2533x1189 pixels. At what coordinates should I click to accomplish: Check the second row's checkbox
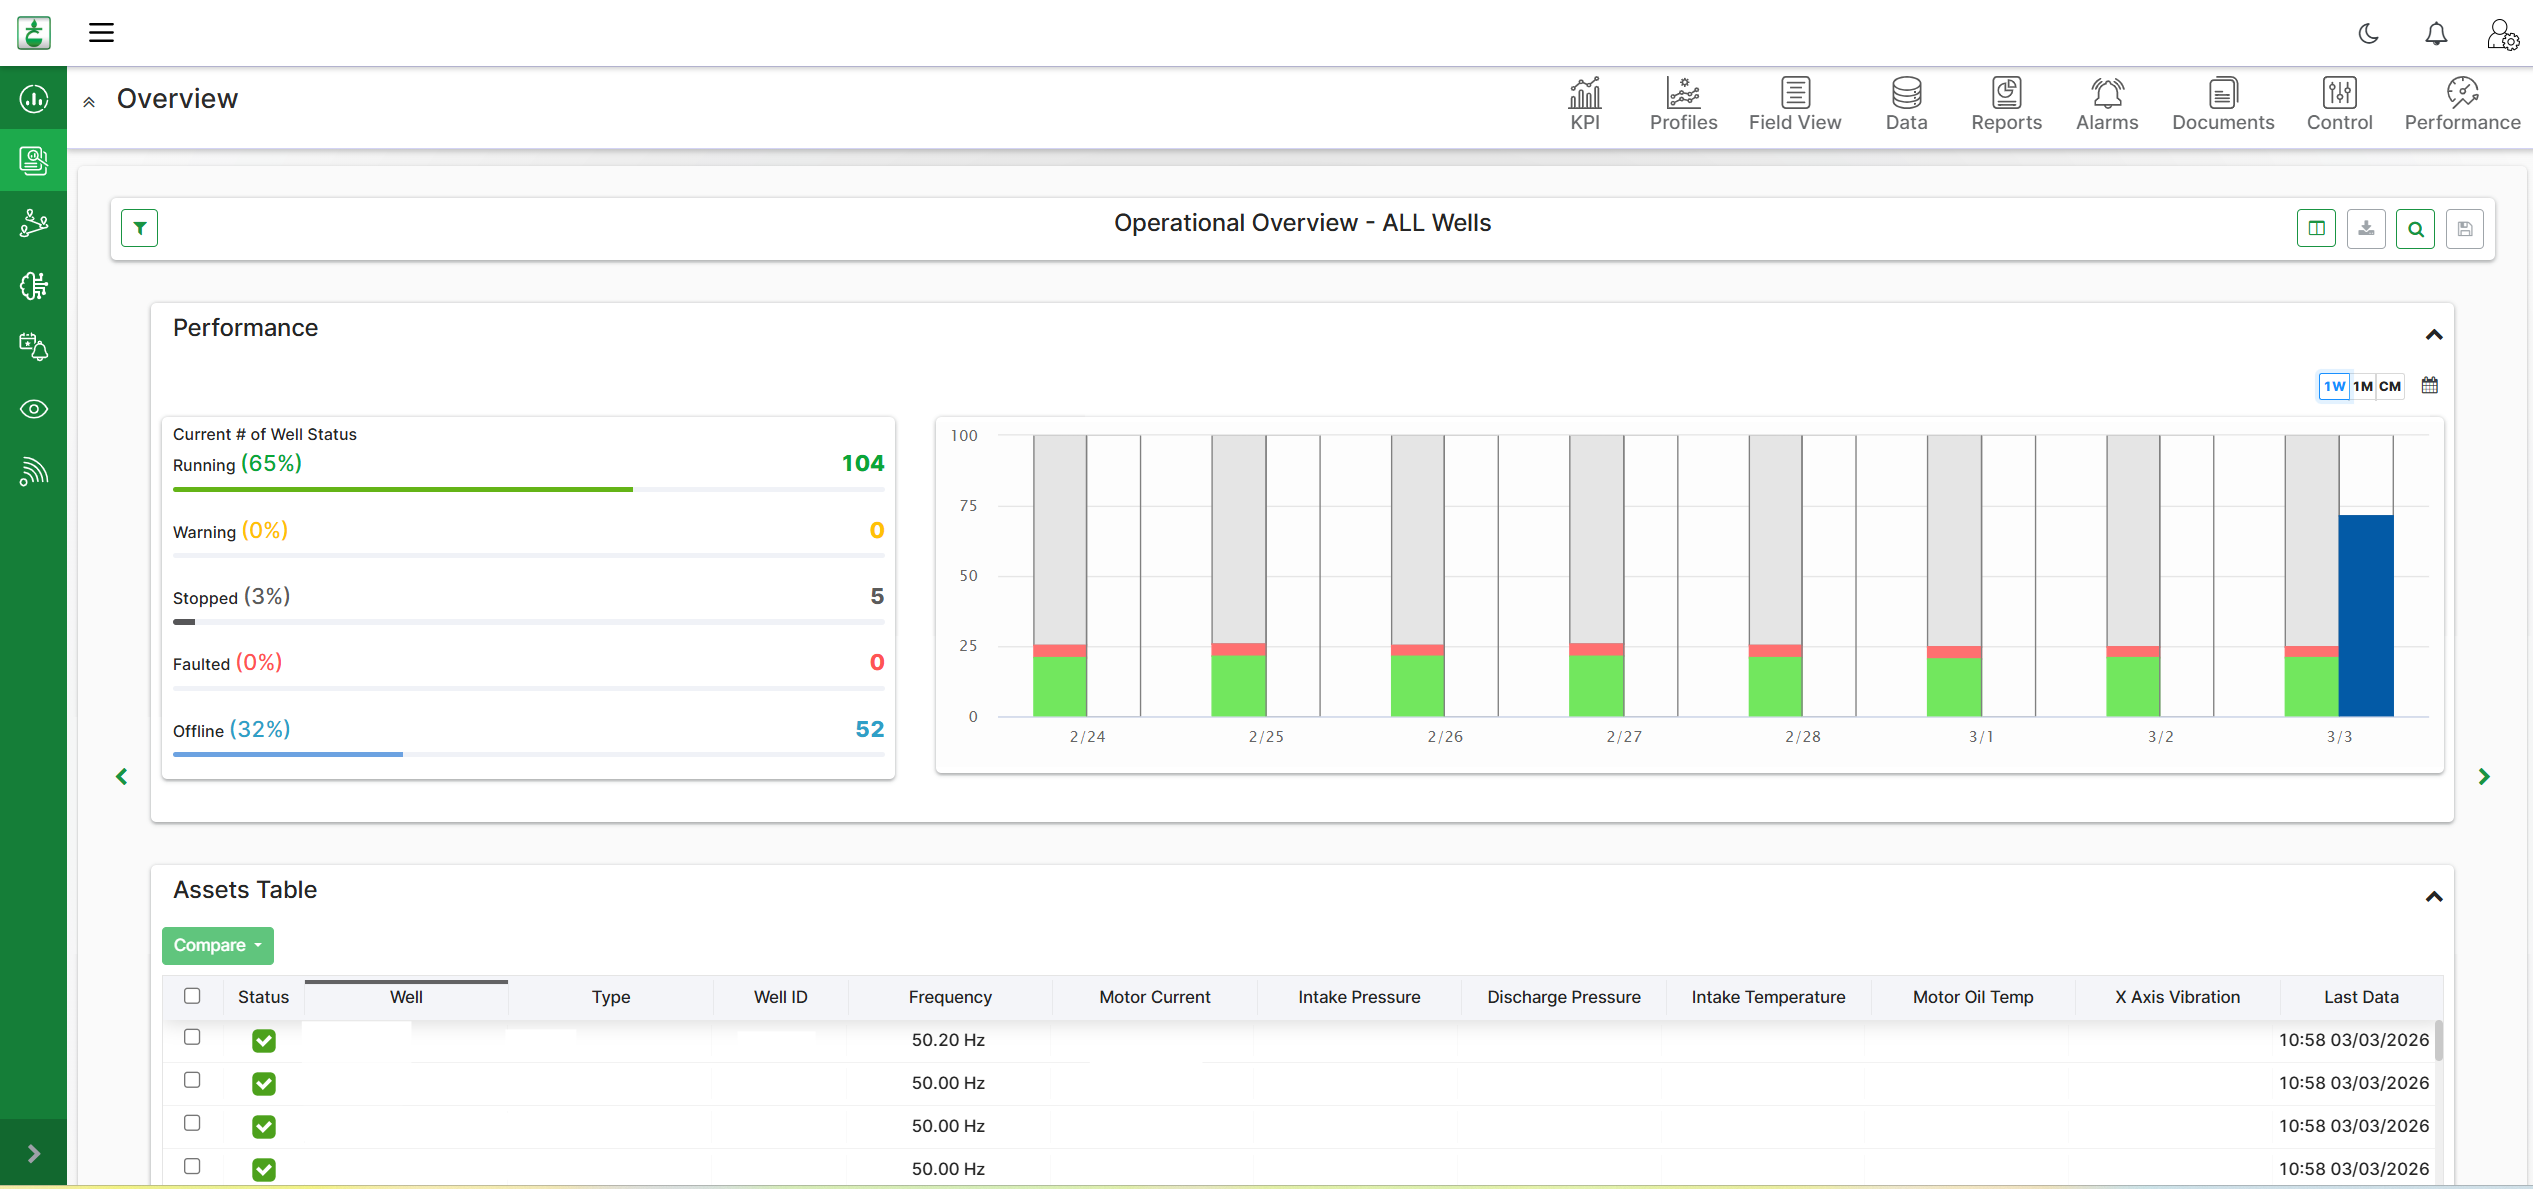click(192, 1080)
